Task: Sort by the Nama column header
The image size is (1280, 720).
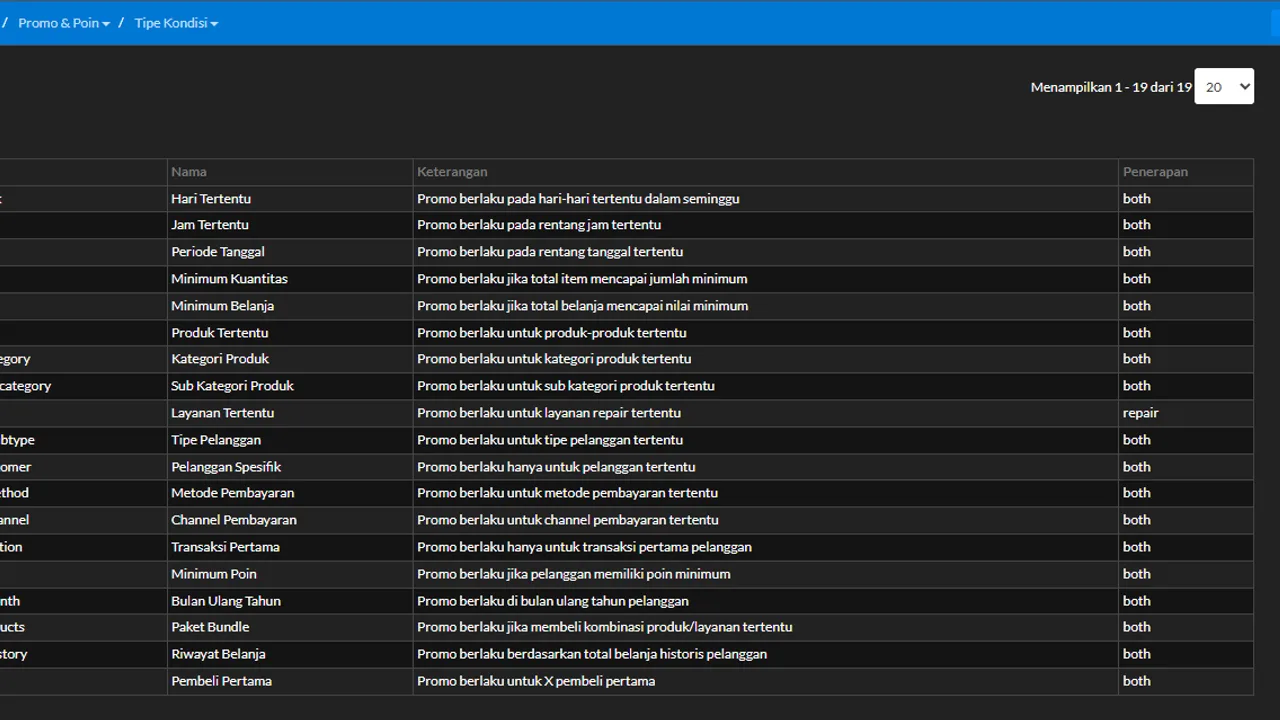Action: click(x=290, y=172)
